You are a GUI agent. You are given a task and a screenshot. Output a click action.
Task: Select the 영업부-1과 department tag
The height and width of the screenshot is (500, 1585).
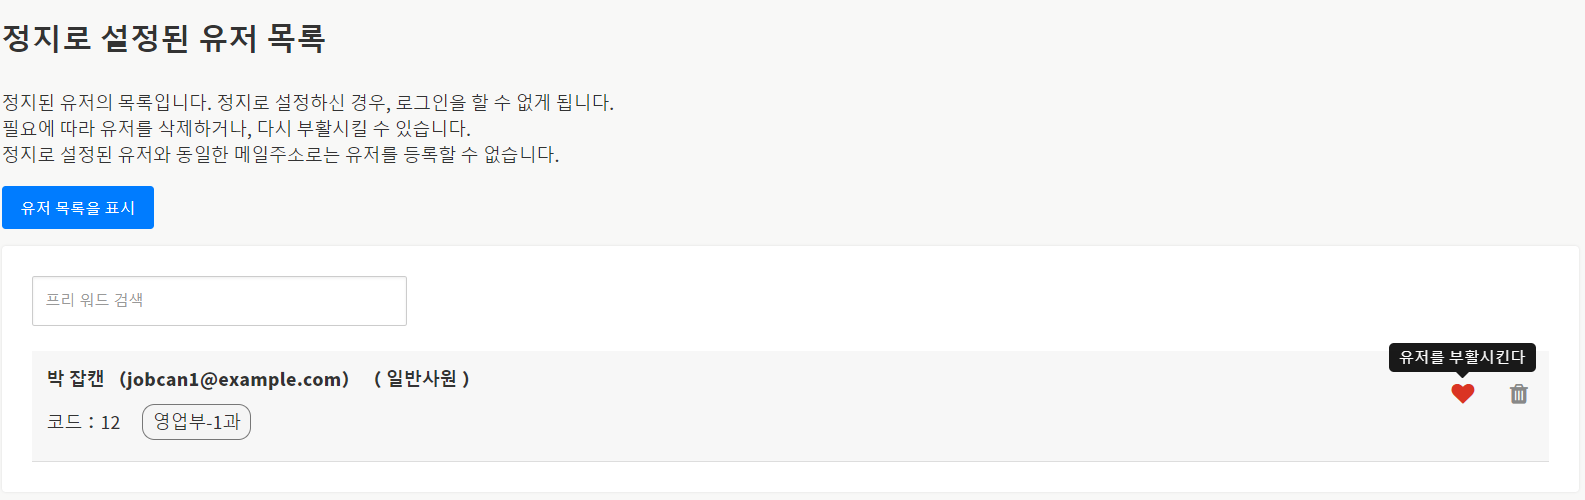coord(196,422)
